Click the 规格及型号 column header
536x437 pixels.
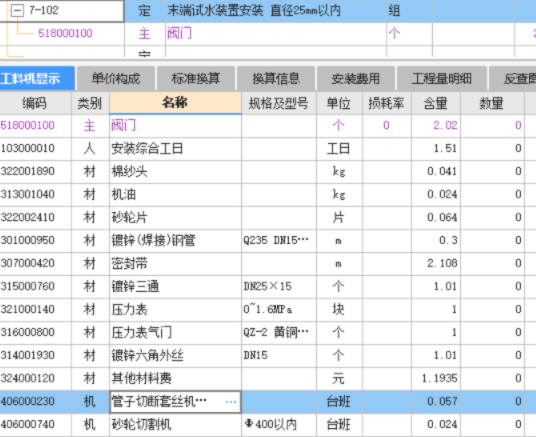pos(279,103)
